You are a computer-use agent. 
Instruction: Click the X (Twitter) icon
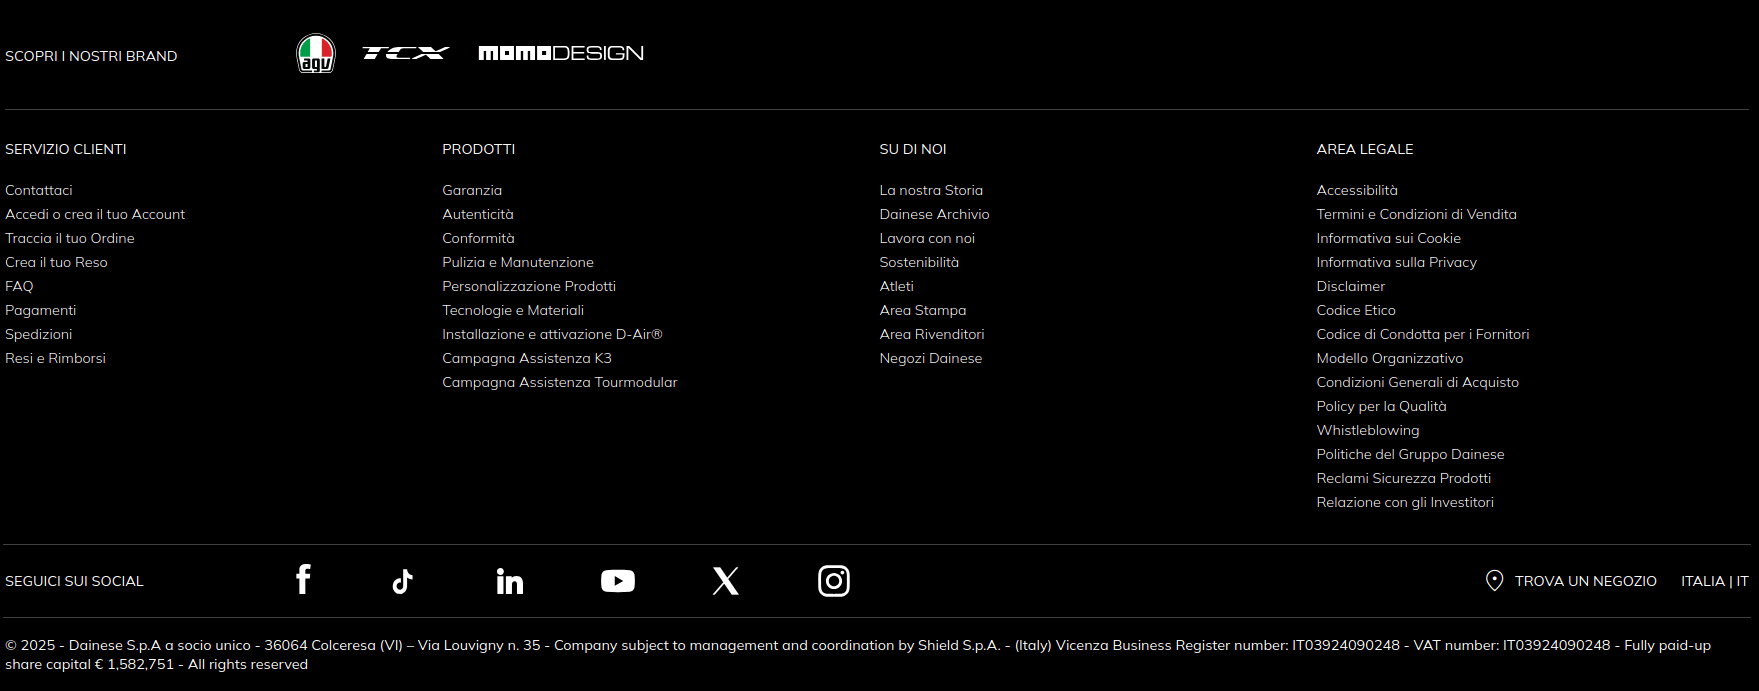click(725, 581)
